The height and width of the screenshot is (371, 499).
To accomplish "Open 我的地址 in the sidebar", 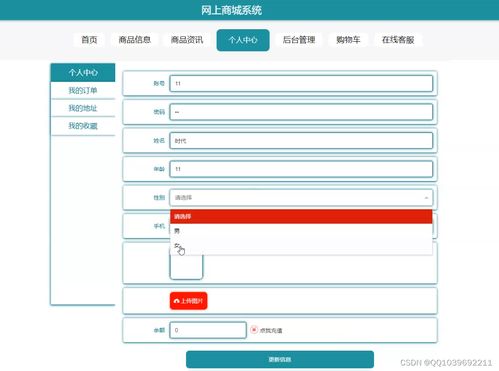I will click(x=83, y=108).
